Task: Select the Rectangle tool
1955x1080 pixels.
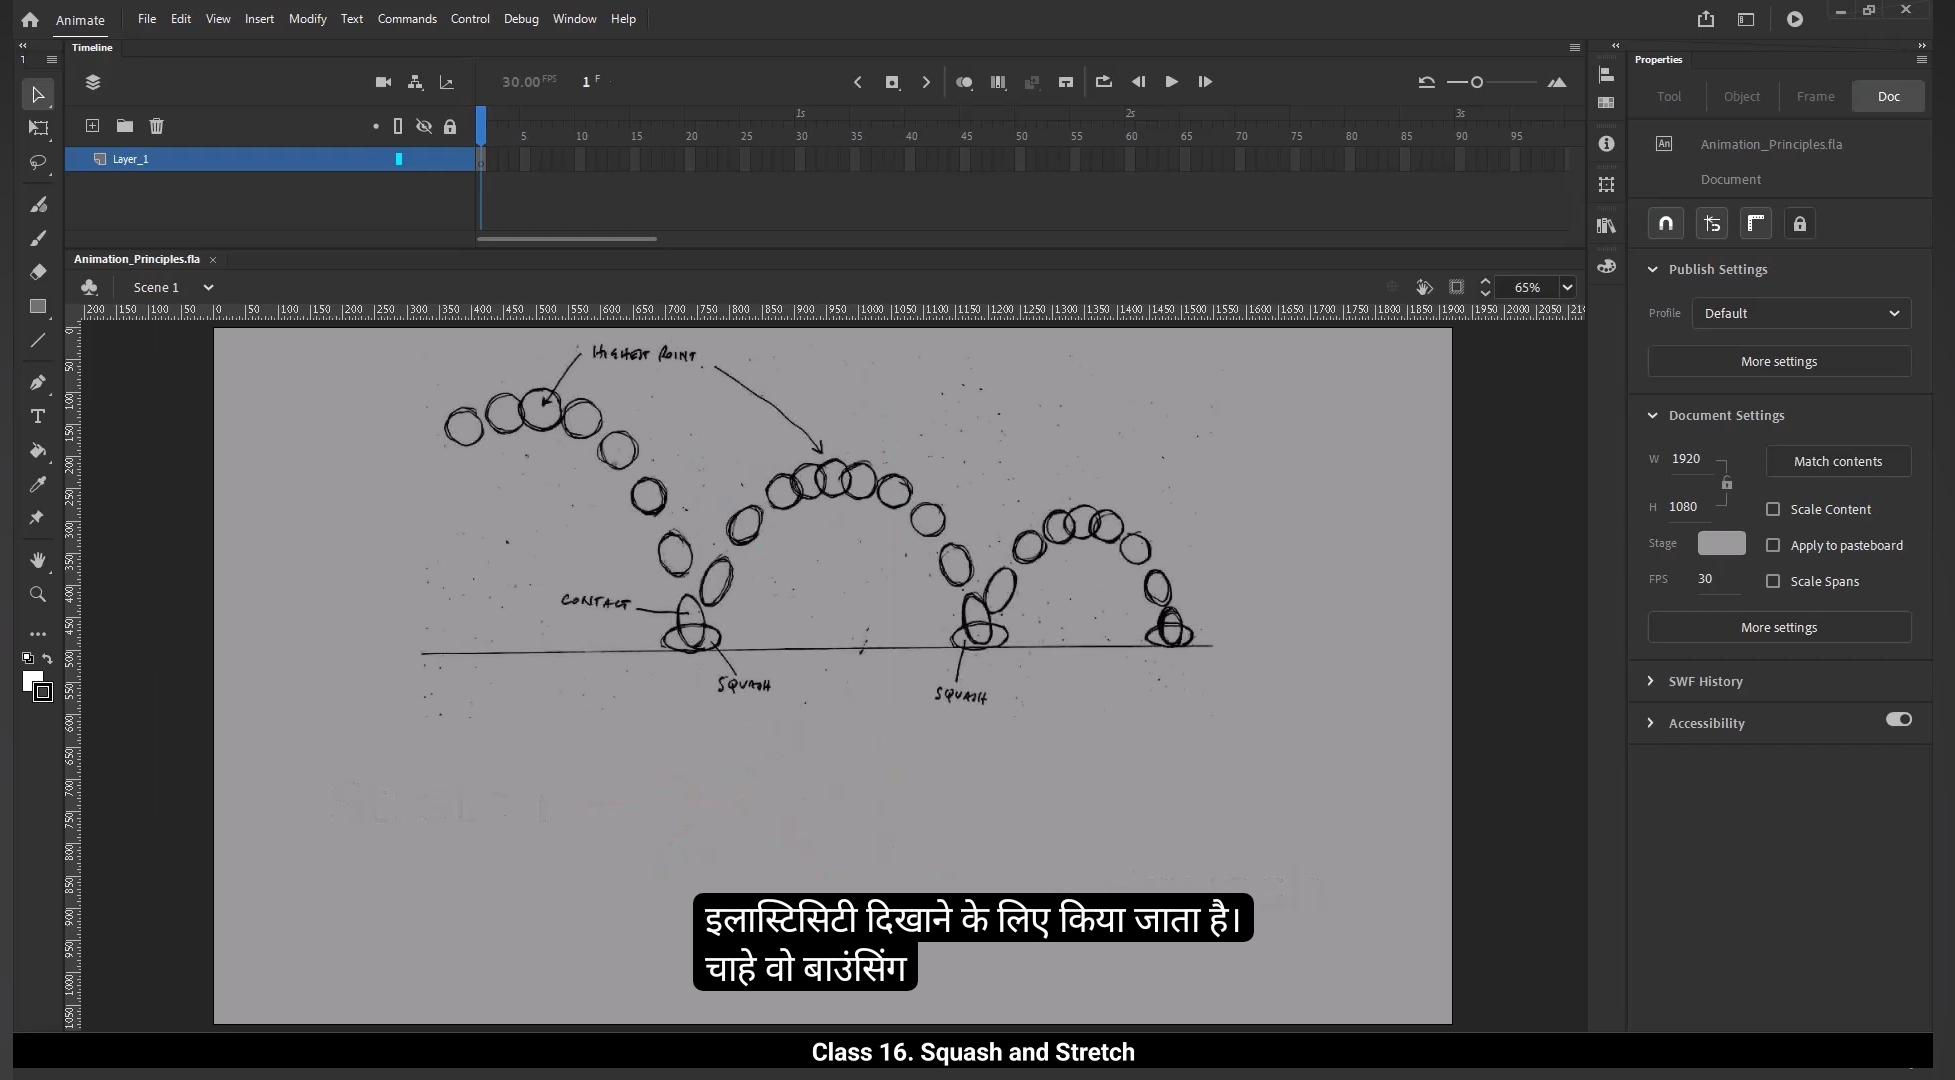Action: [x=38, y=306]
